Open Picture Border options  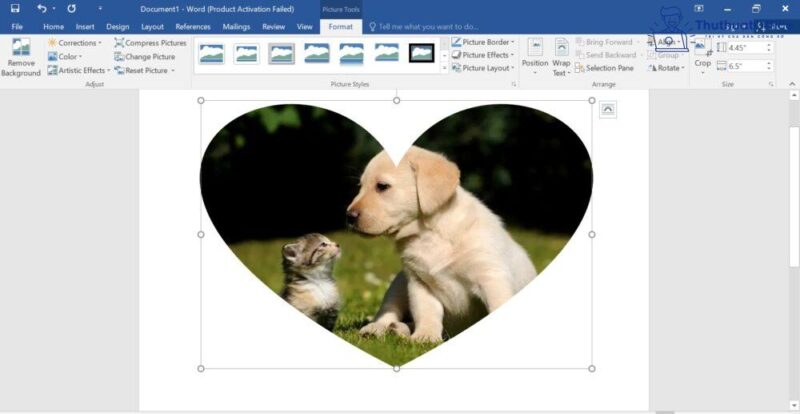click(483, 42)
